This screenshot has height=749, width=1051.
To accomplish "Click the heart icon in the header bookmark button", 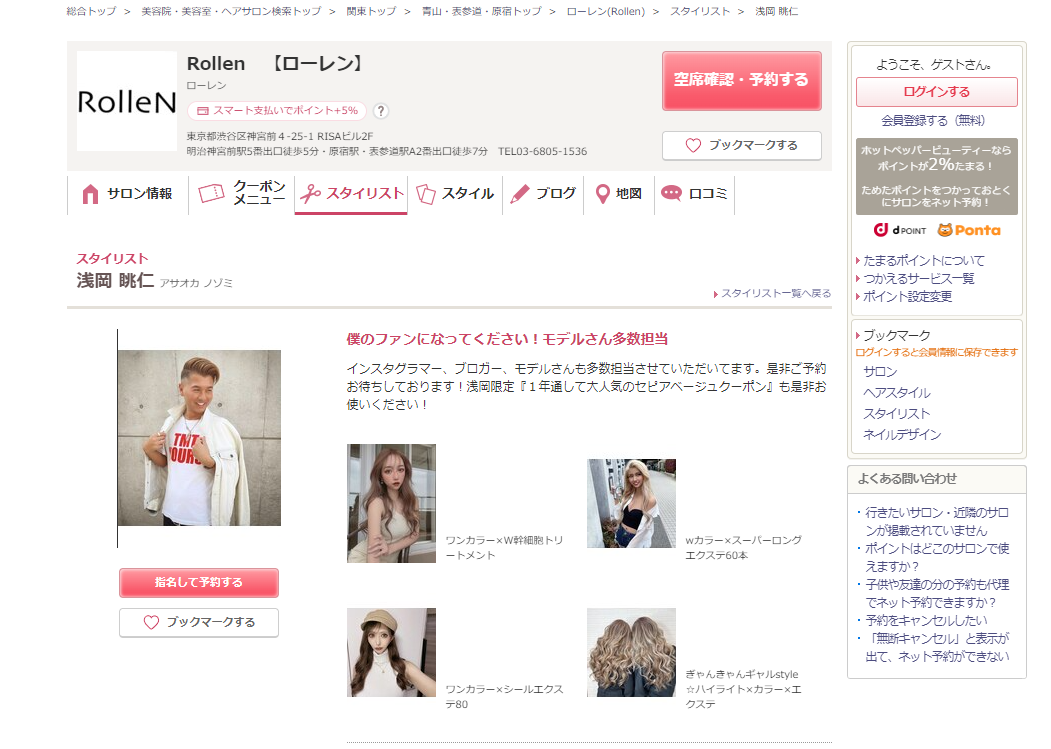I will pos(693,146).
